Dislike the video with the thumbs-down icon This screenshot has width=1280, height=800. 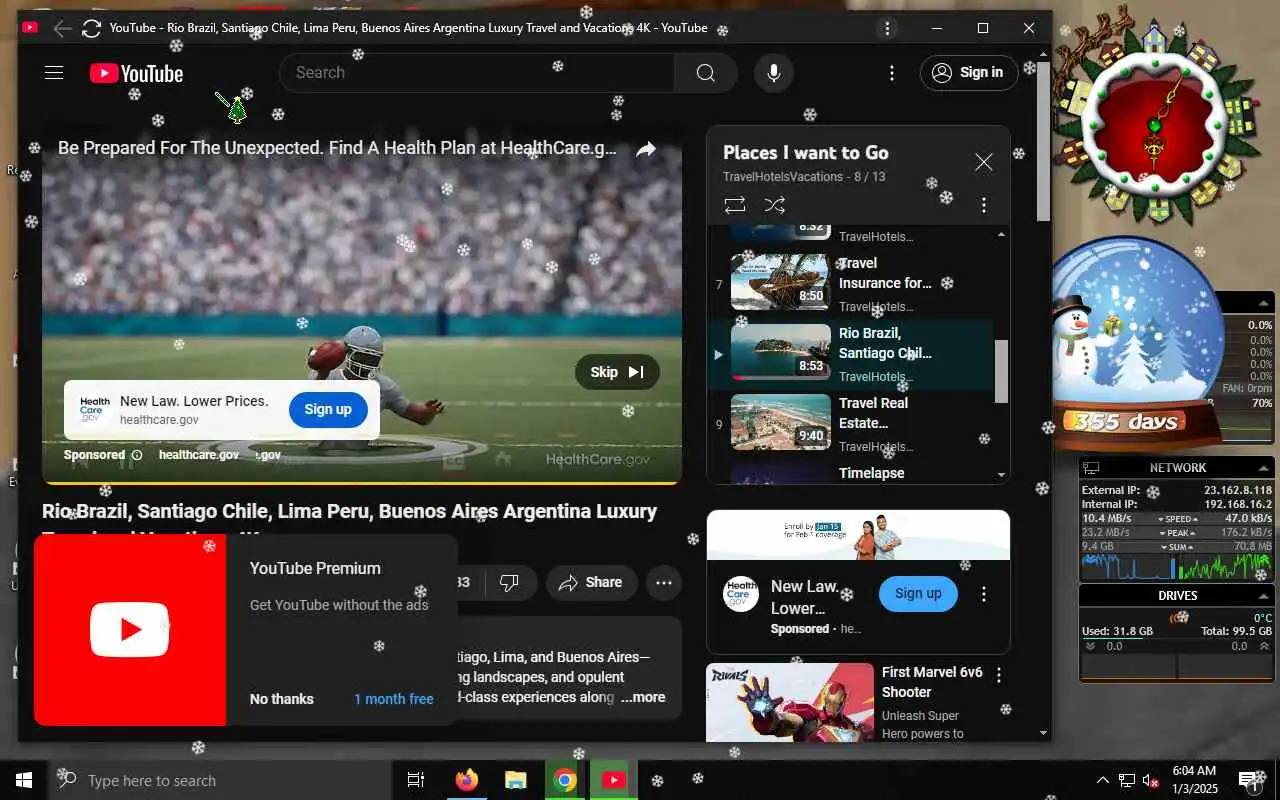point(509,583)
